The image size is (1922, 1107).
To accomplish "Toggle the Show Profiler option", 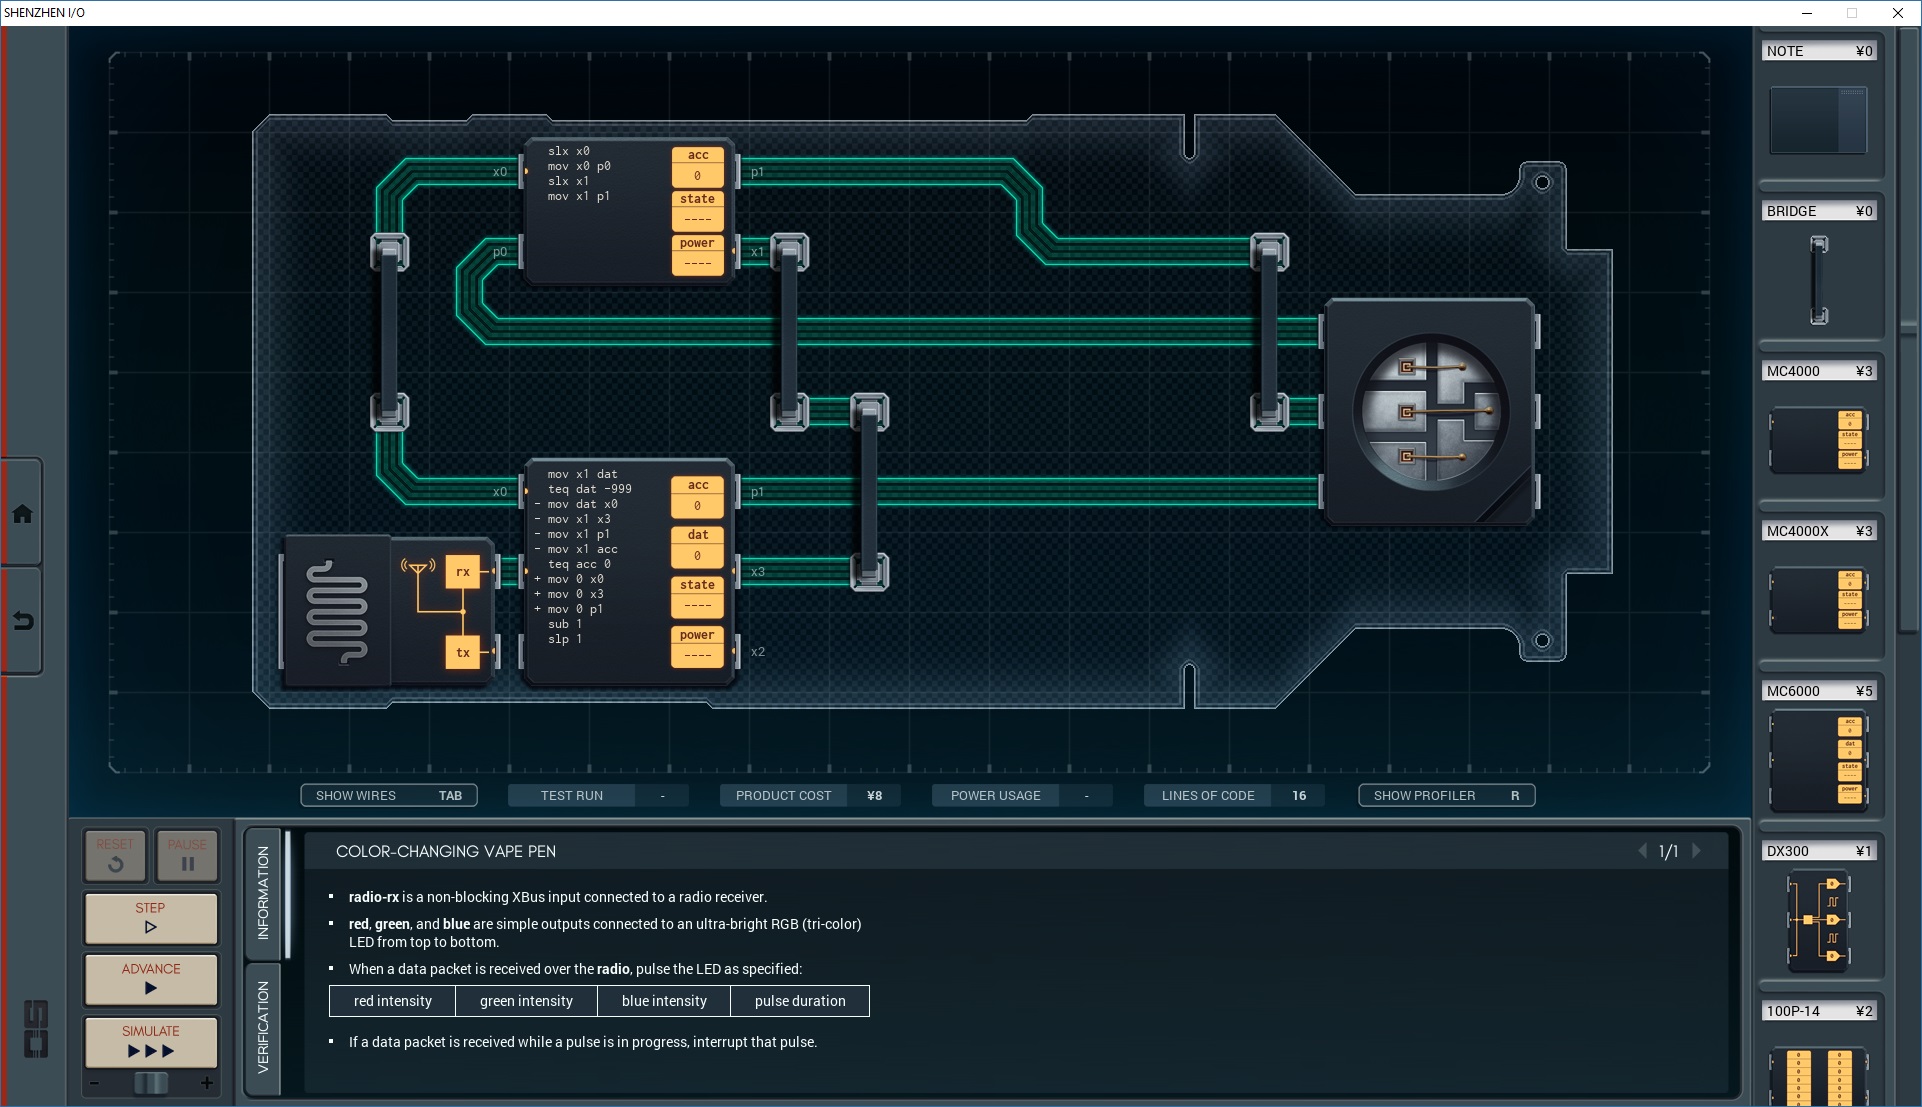I will 1445,796.
